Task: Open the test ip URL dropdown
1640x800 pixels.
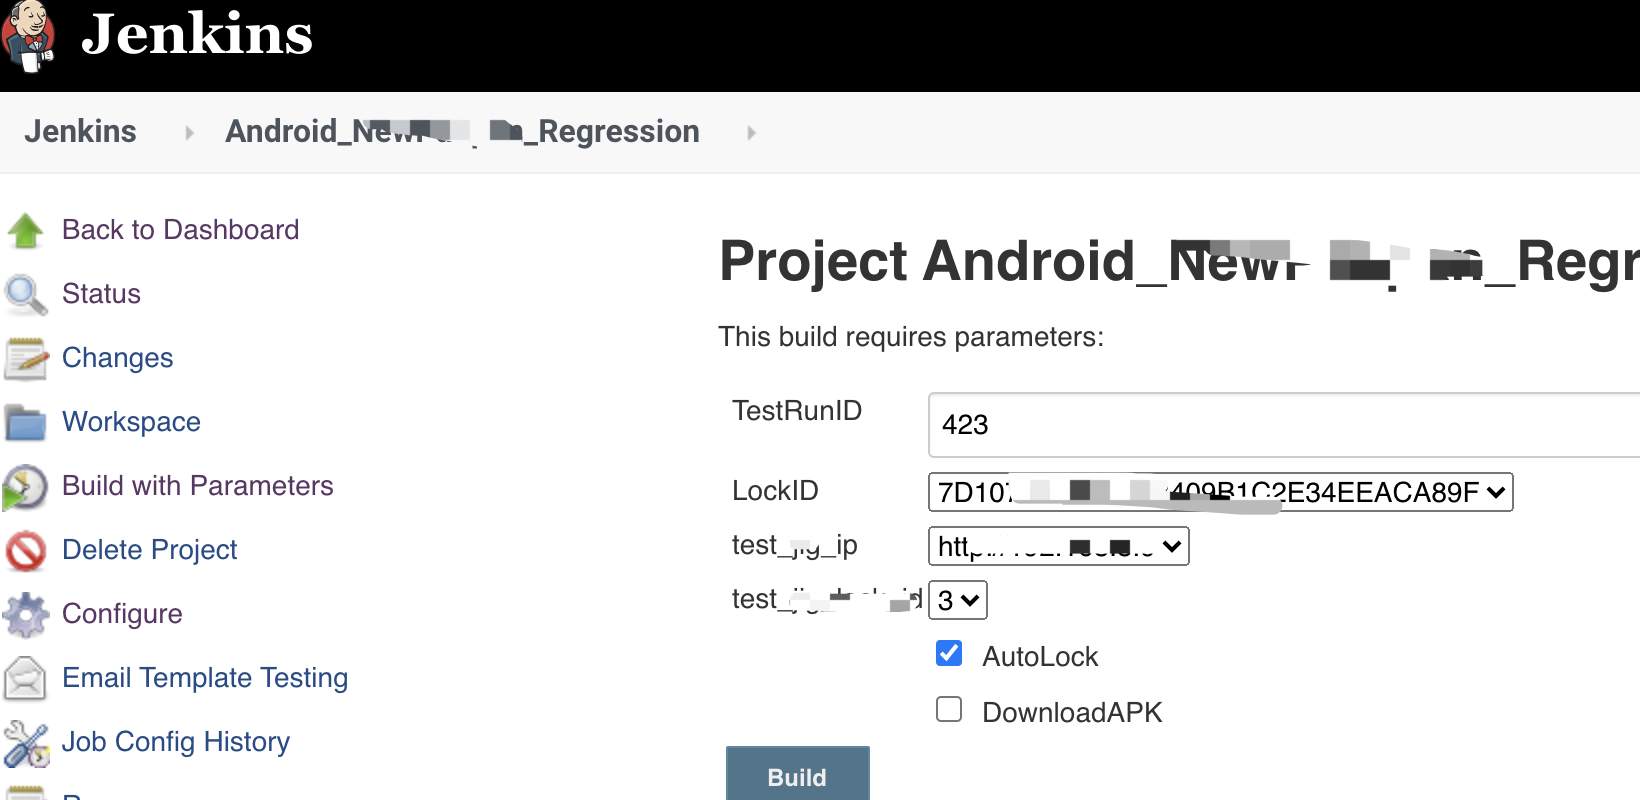Action: click(1059, 546)
